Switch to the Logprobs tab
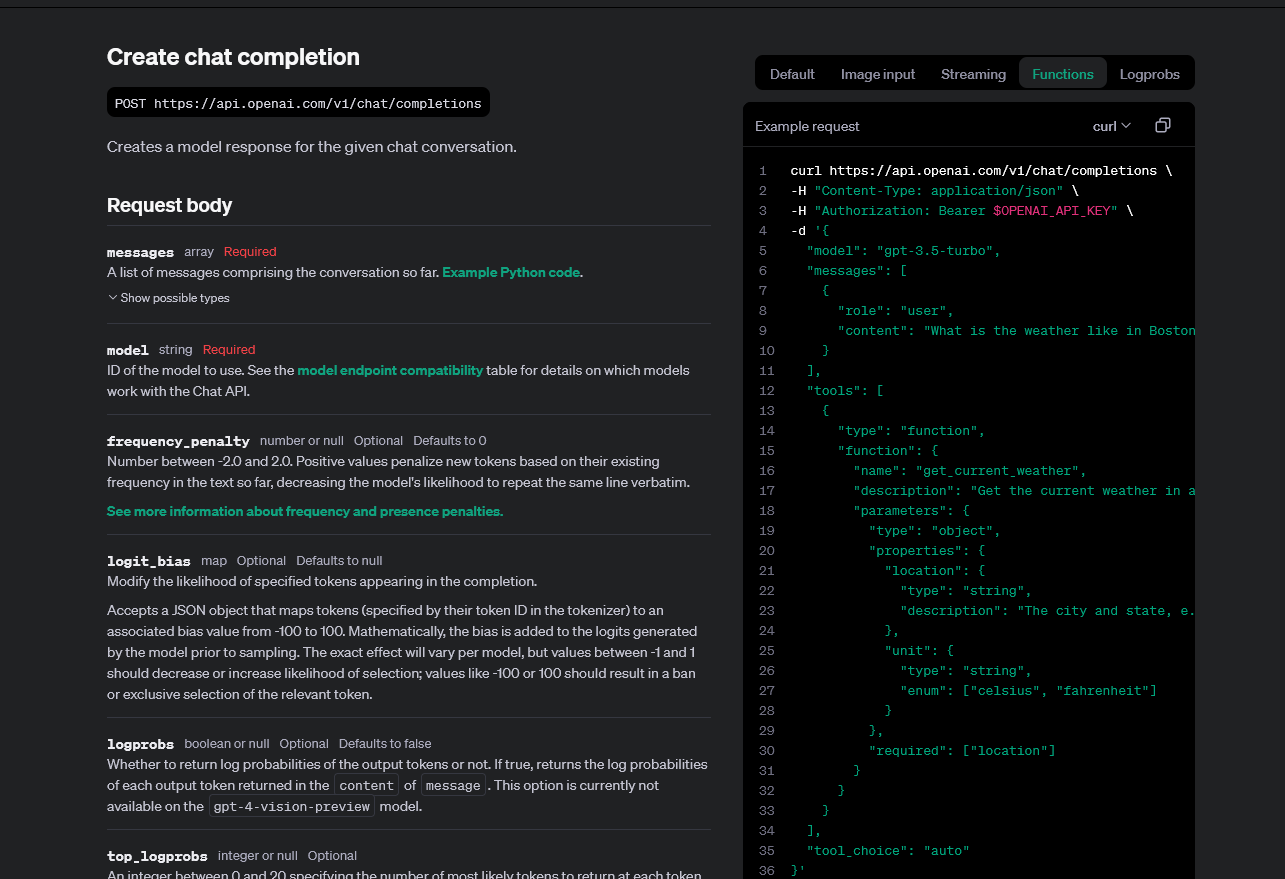 pos(1149,73)
